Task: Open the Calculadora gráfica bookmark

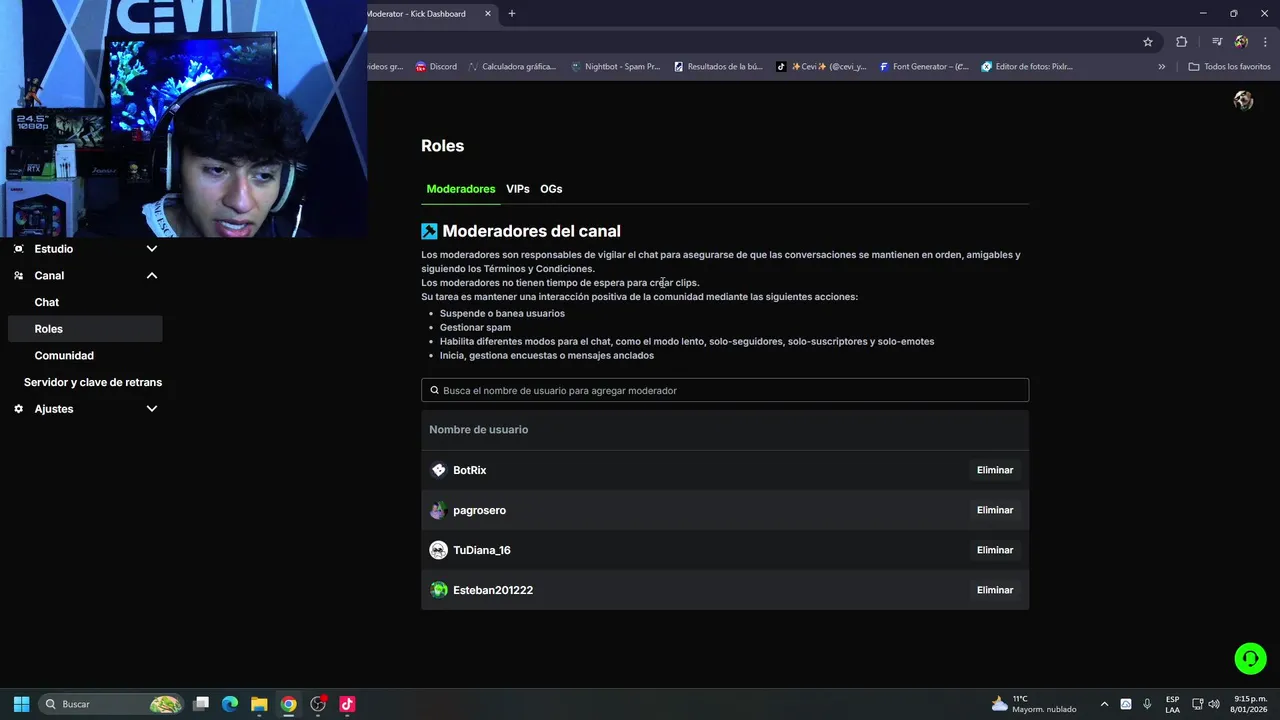Action: pos(512,67)
